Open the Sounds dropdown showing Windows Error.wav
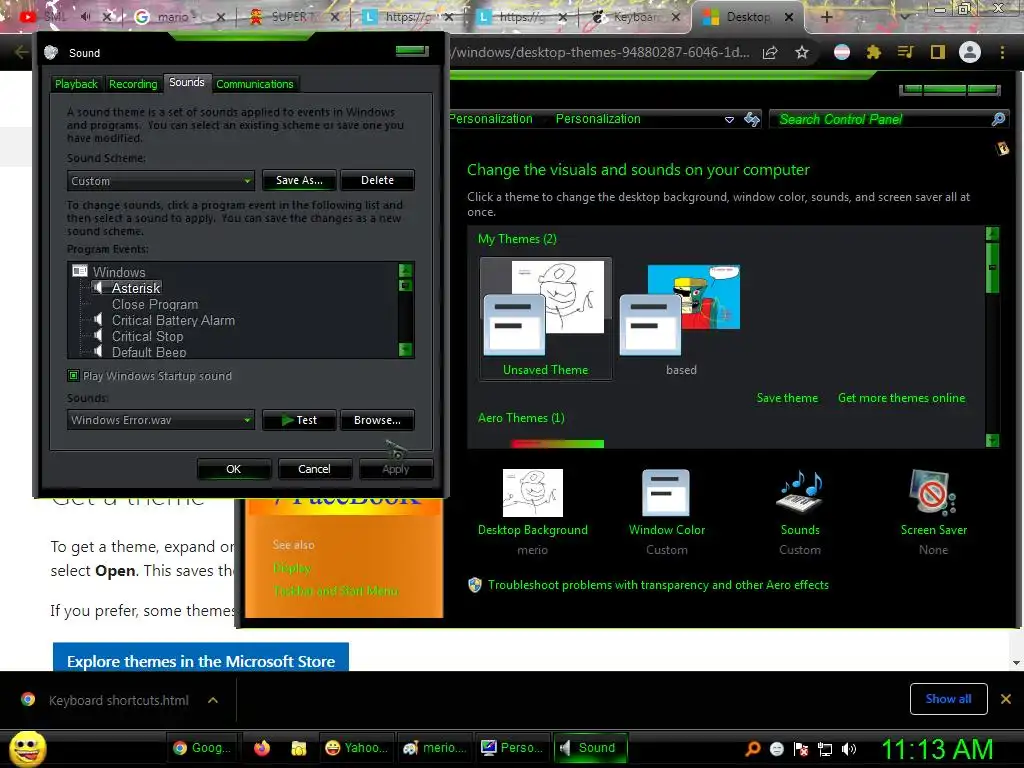 pos(161,420)
